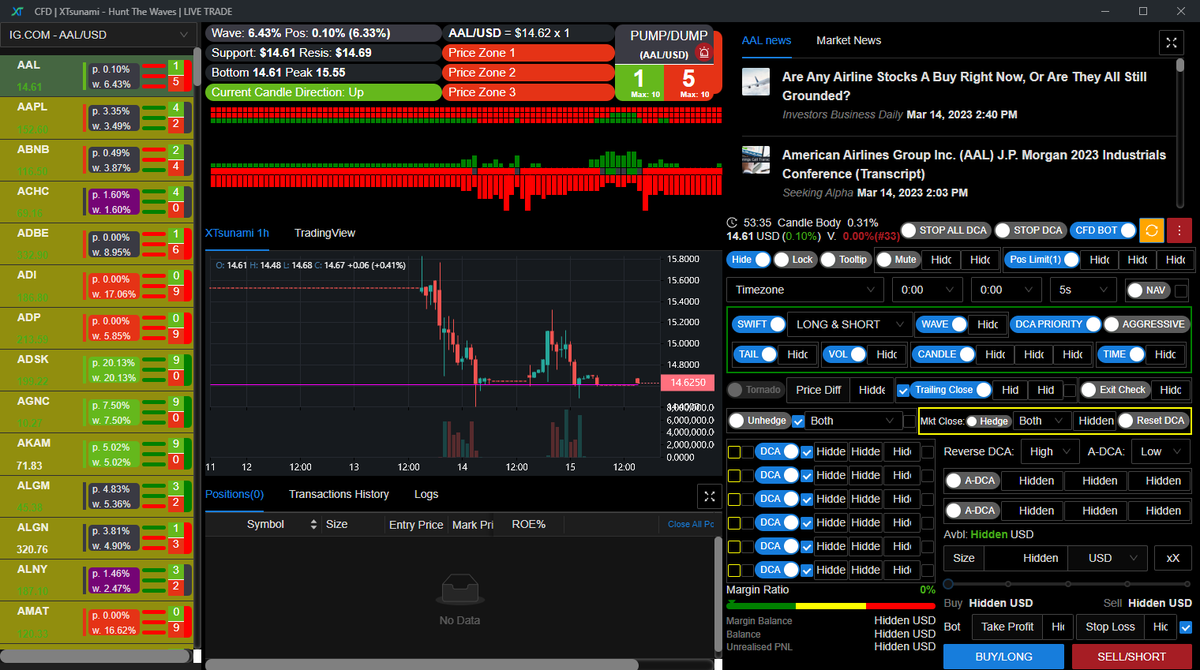Open the Mkt Close Both dropdown
The height and width of the screenshot is (670, 1200).
[1042, 421]
